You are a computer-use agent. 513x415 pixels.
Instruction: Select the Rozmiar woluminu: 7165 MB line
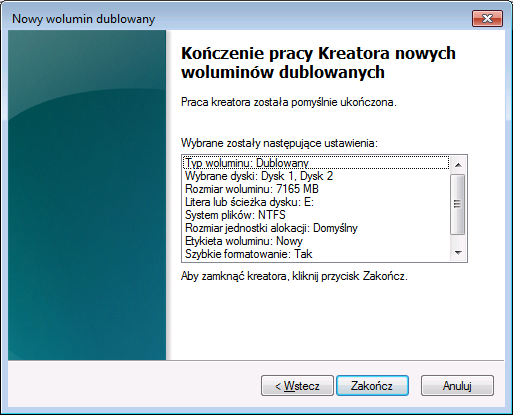tap(316, 189)
